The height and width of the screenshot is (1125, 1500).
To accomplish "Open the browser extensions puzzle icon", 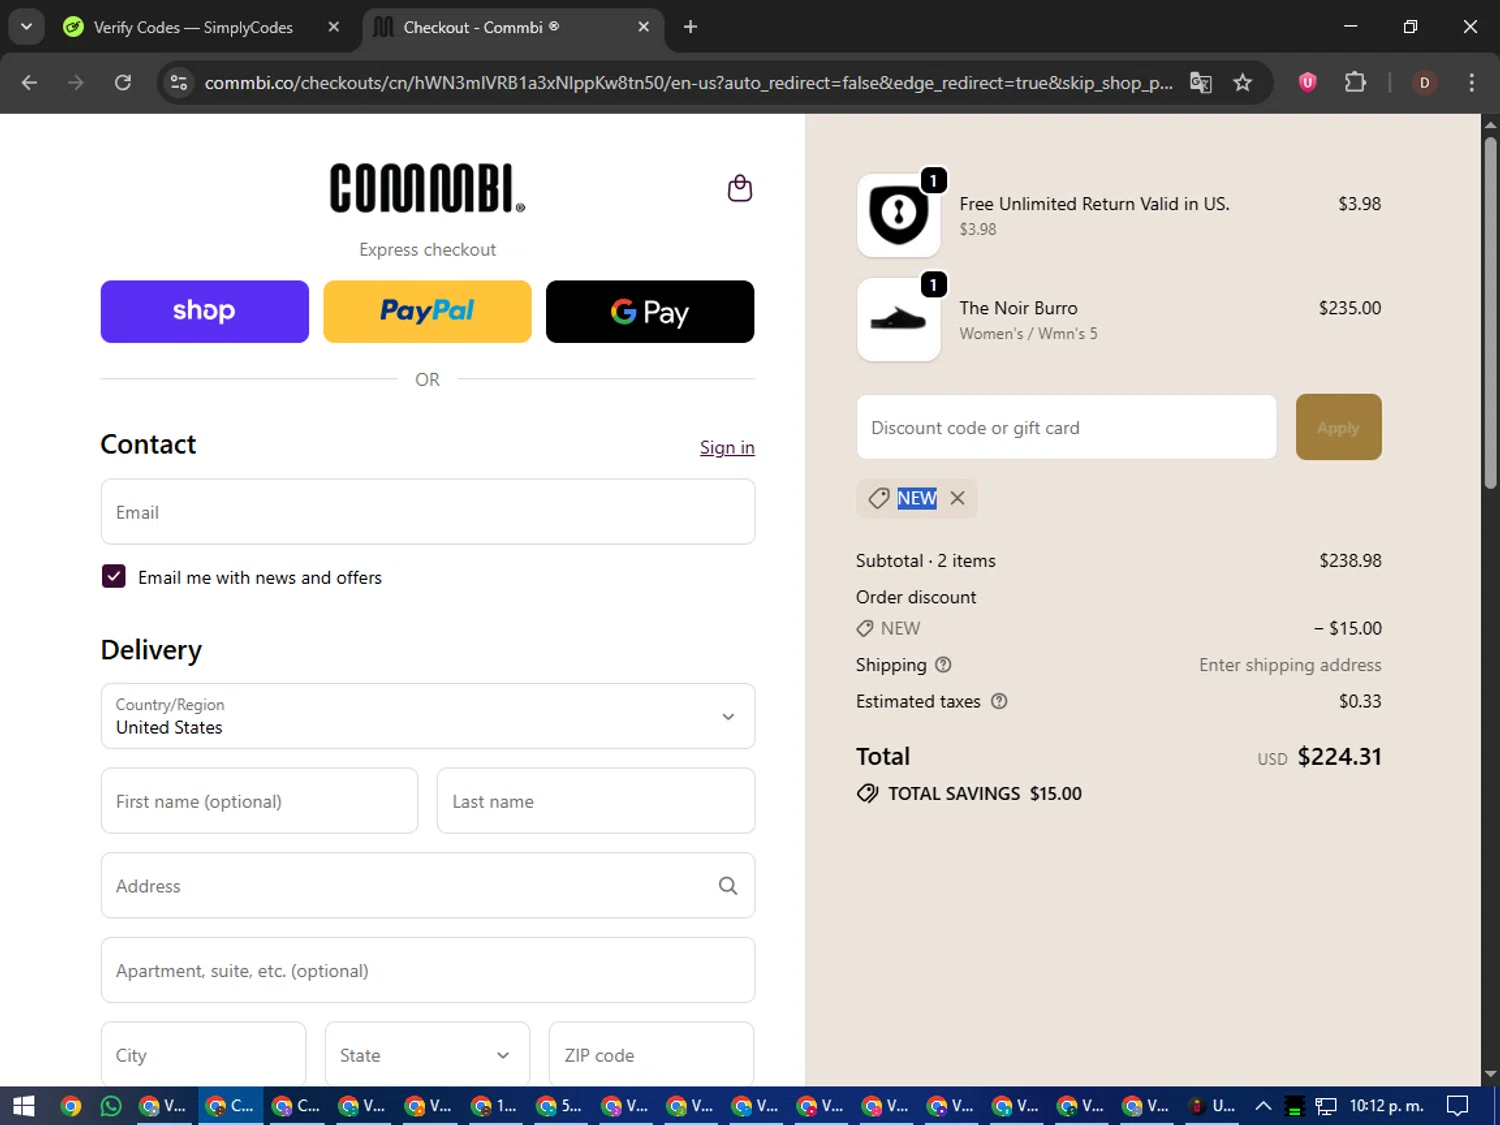I will [1355, 83].
